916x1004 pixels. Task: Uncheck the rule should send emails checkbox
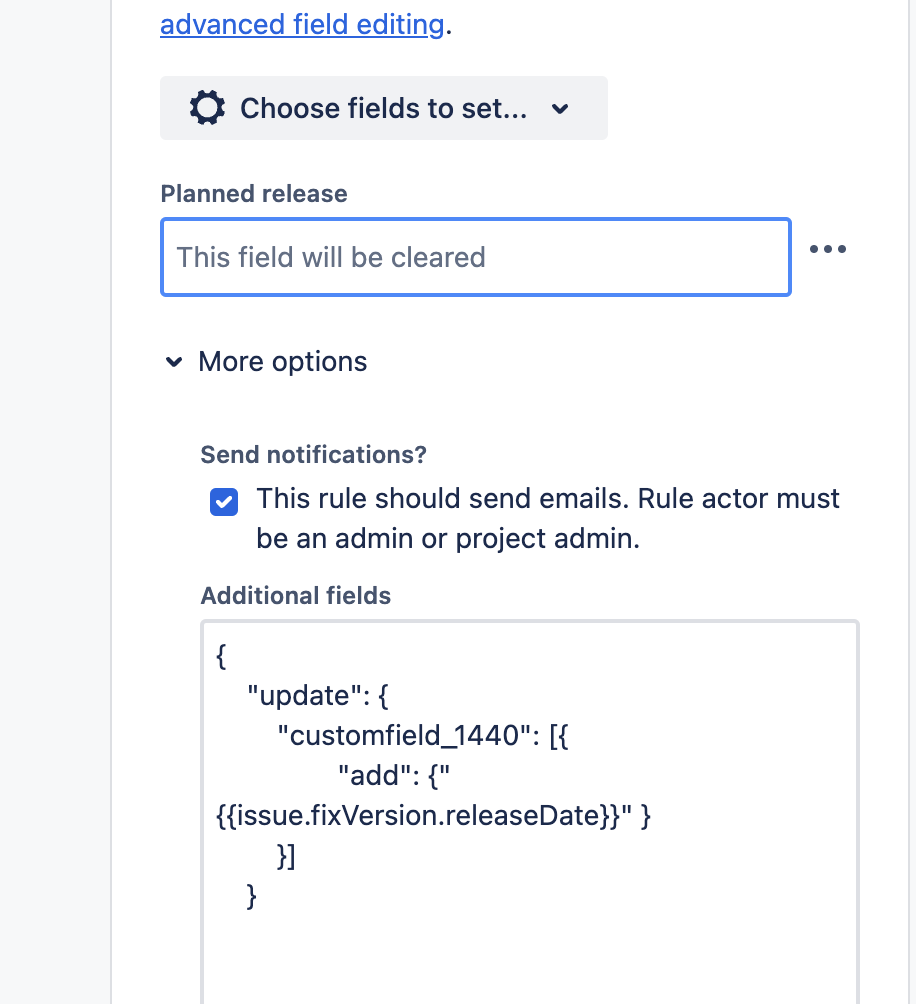pyautogui.click(x=224, y=502)
